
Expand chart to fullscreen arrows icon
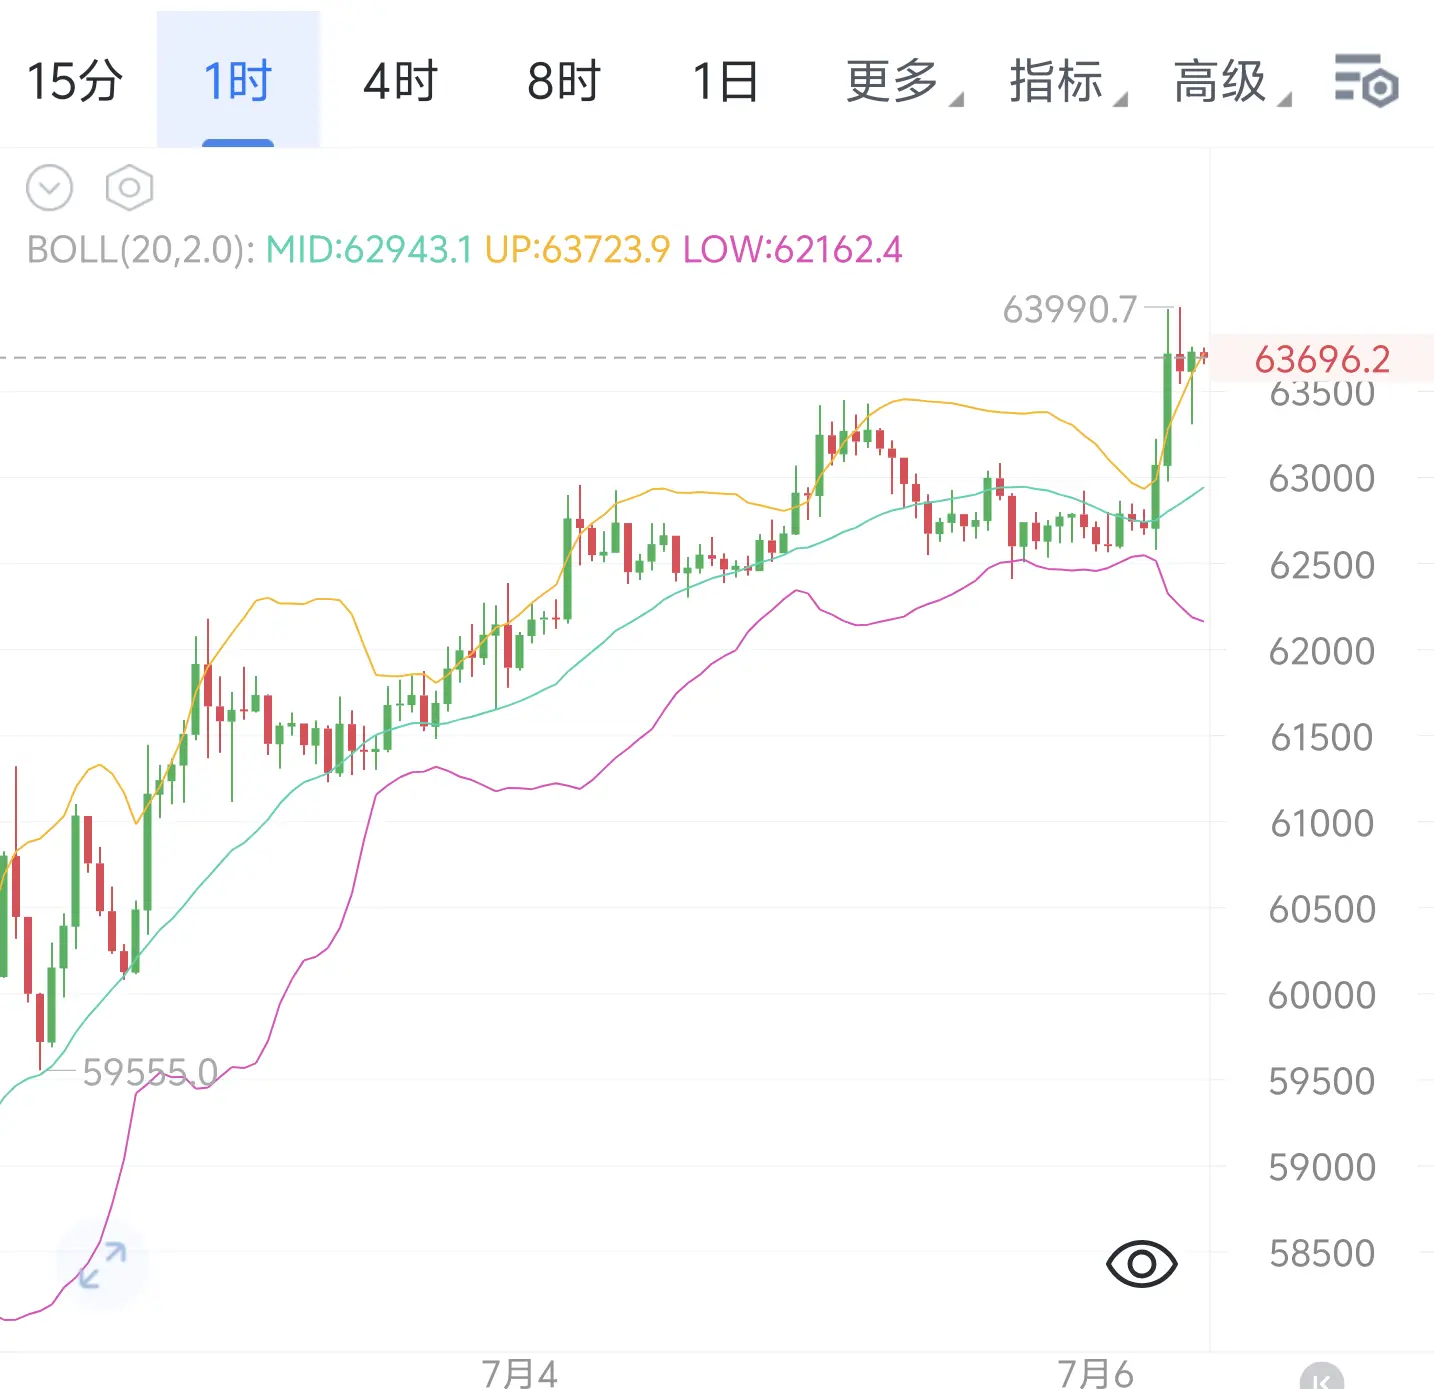102,1265
